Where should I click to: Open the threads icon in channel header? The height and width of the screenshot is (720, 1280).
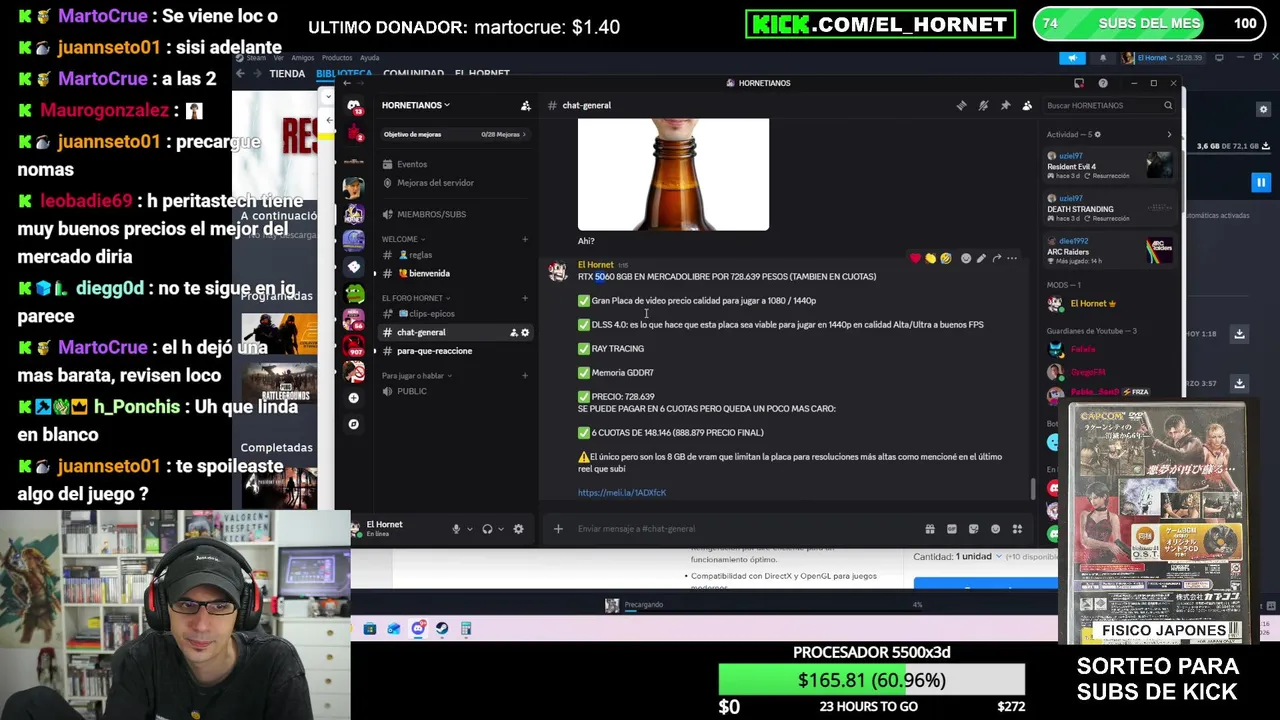tap(961, 105)
